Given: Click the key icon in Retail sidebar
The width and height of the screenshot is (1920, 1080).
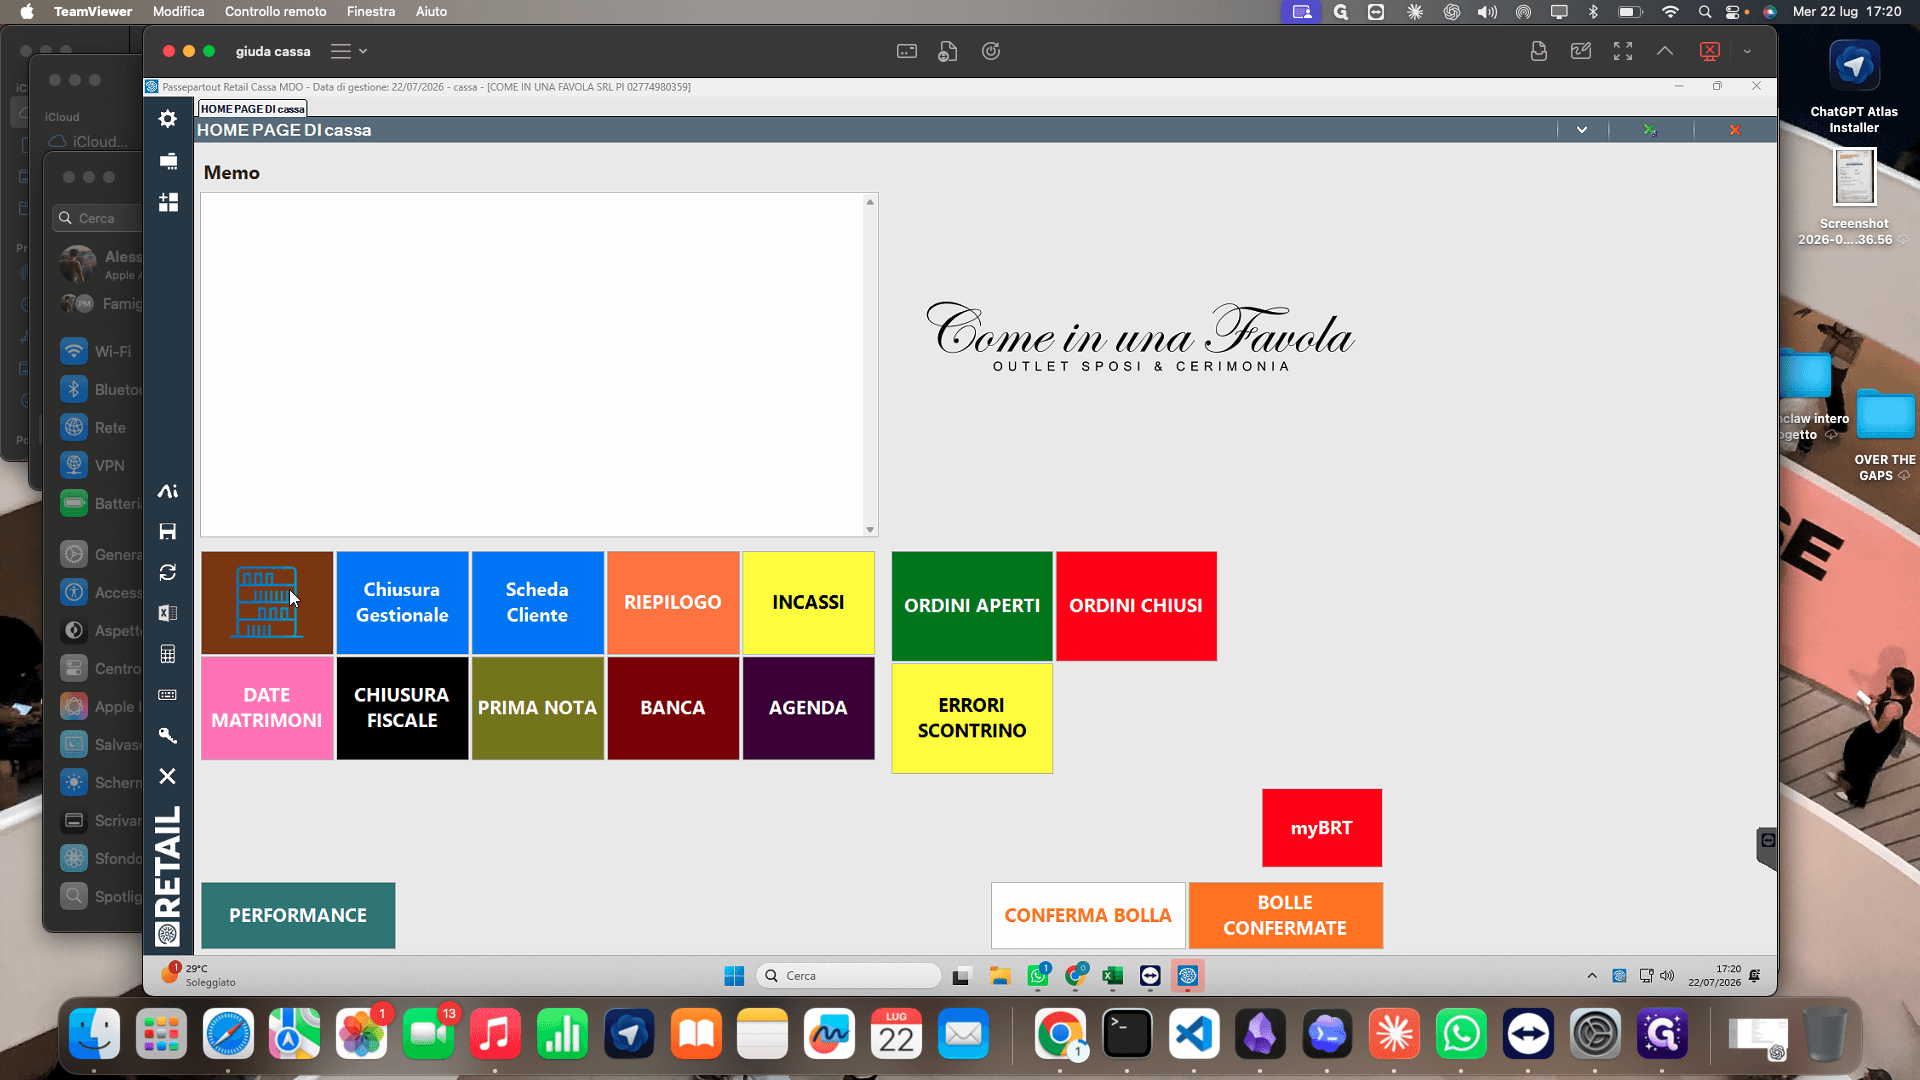Looking at the screenshot, I should (x=168, y=735).
